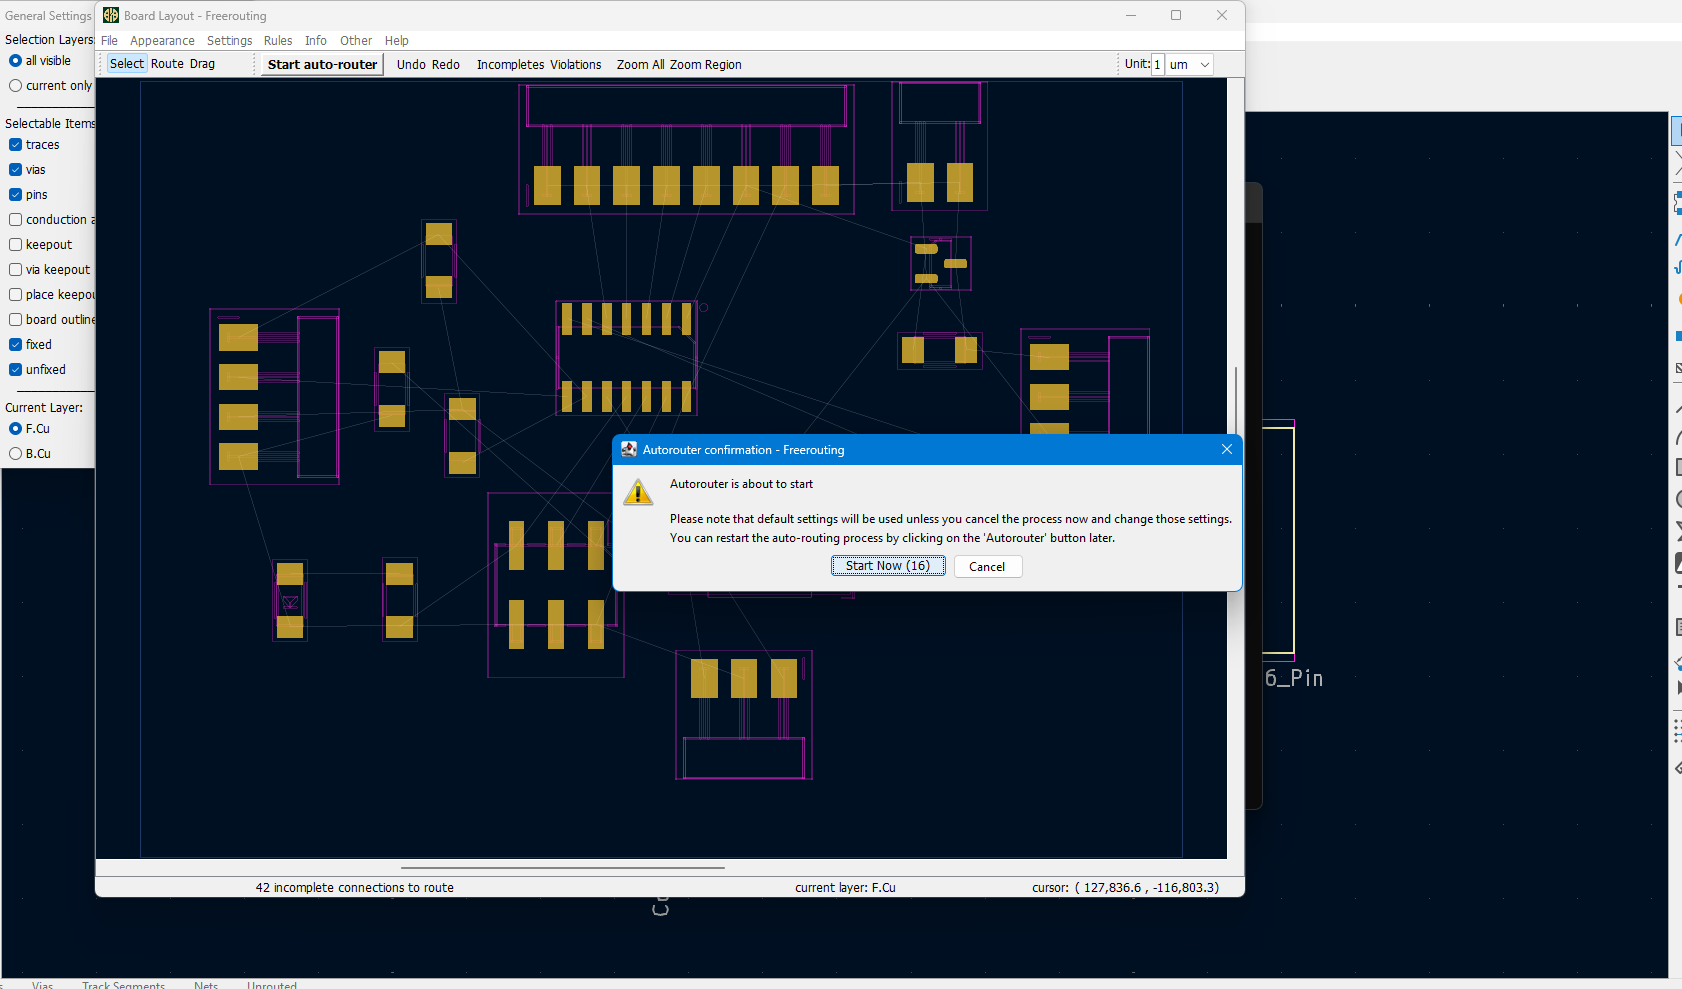Enable the via keepout checkbox

[x=16, y=270]
